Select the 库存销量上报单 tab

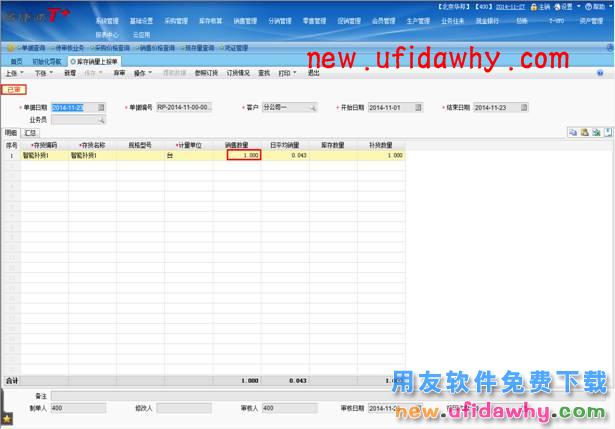click(x=94, y=62)
